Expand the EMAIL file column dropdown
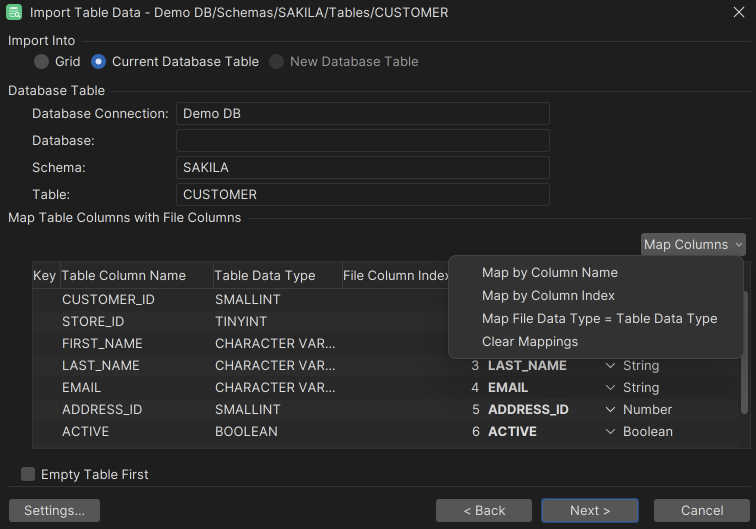Viewport: 756px width, 529px height. (x=610, y=388)
